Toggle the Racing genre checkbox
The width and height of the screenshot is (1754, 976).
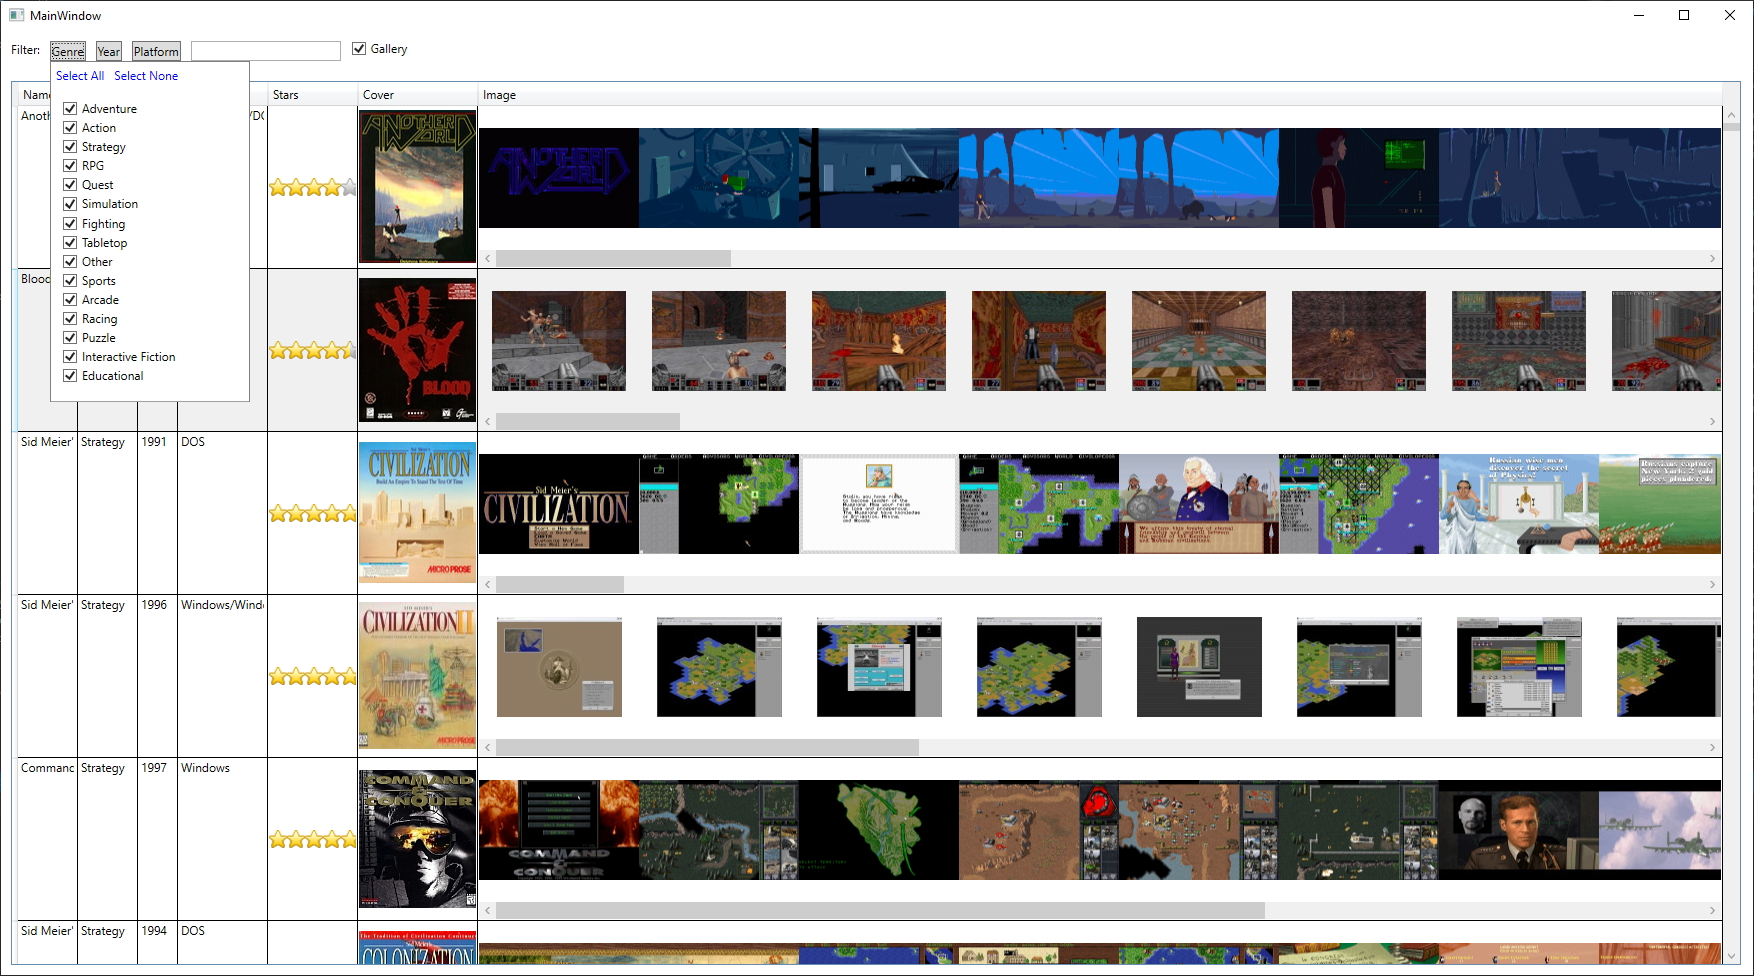coord(70,318)
